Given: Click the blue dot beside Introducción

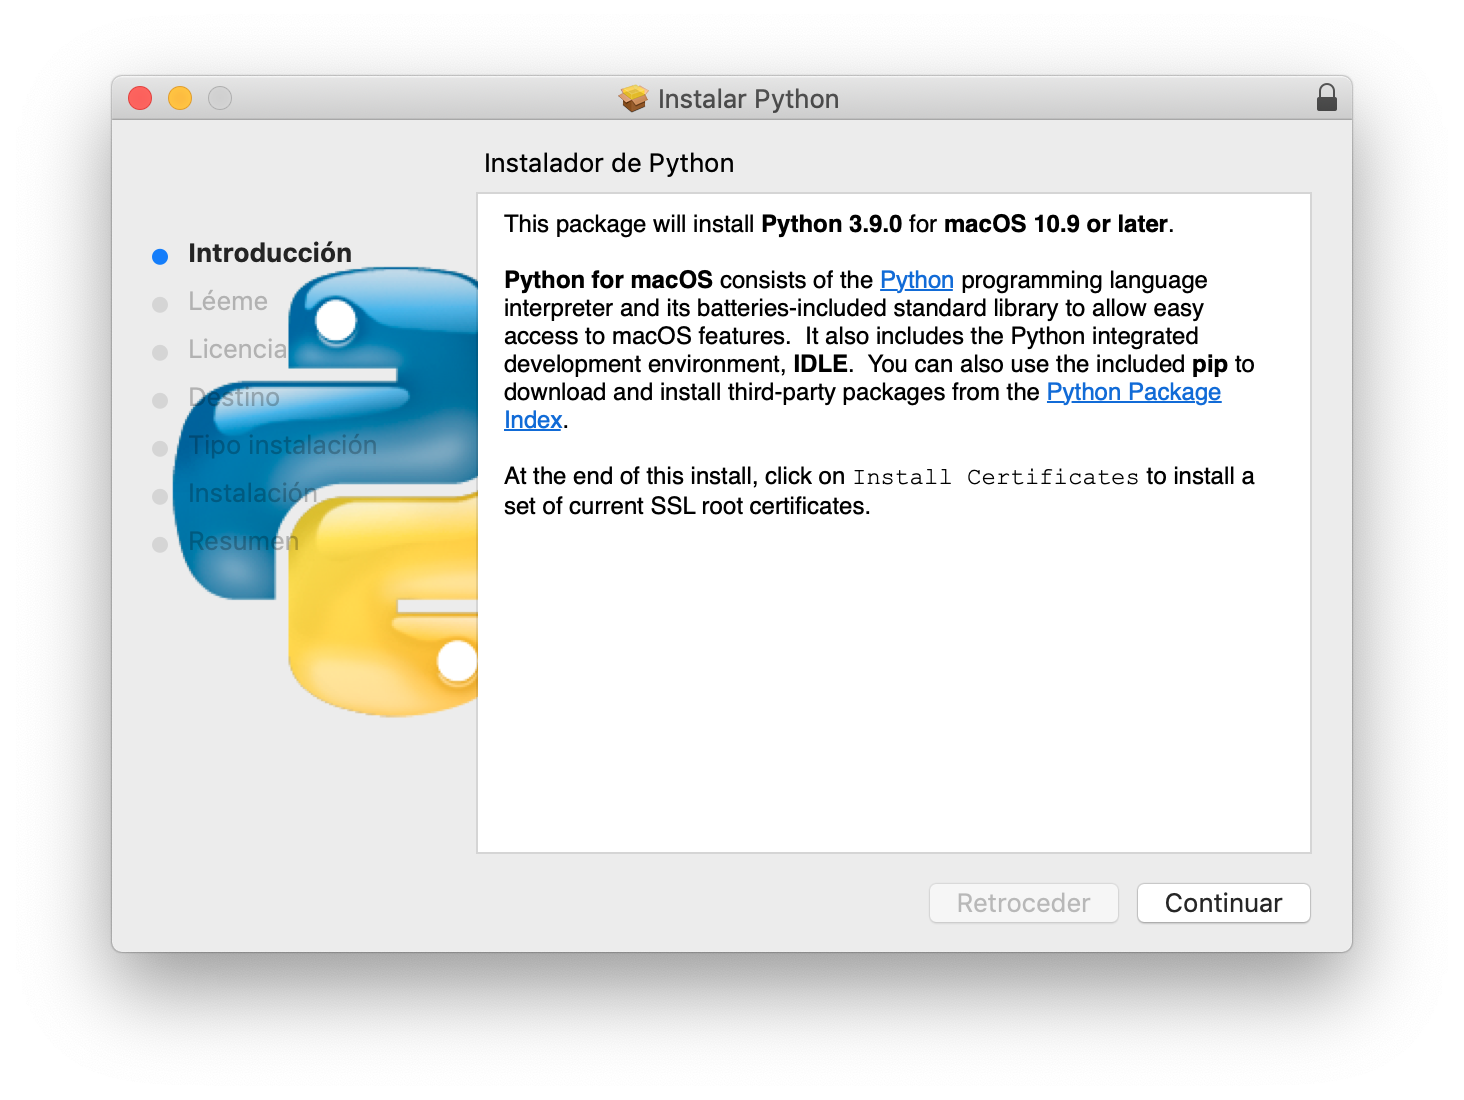Looking at the screenshot, I should 160,255.
